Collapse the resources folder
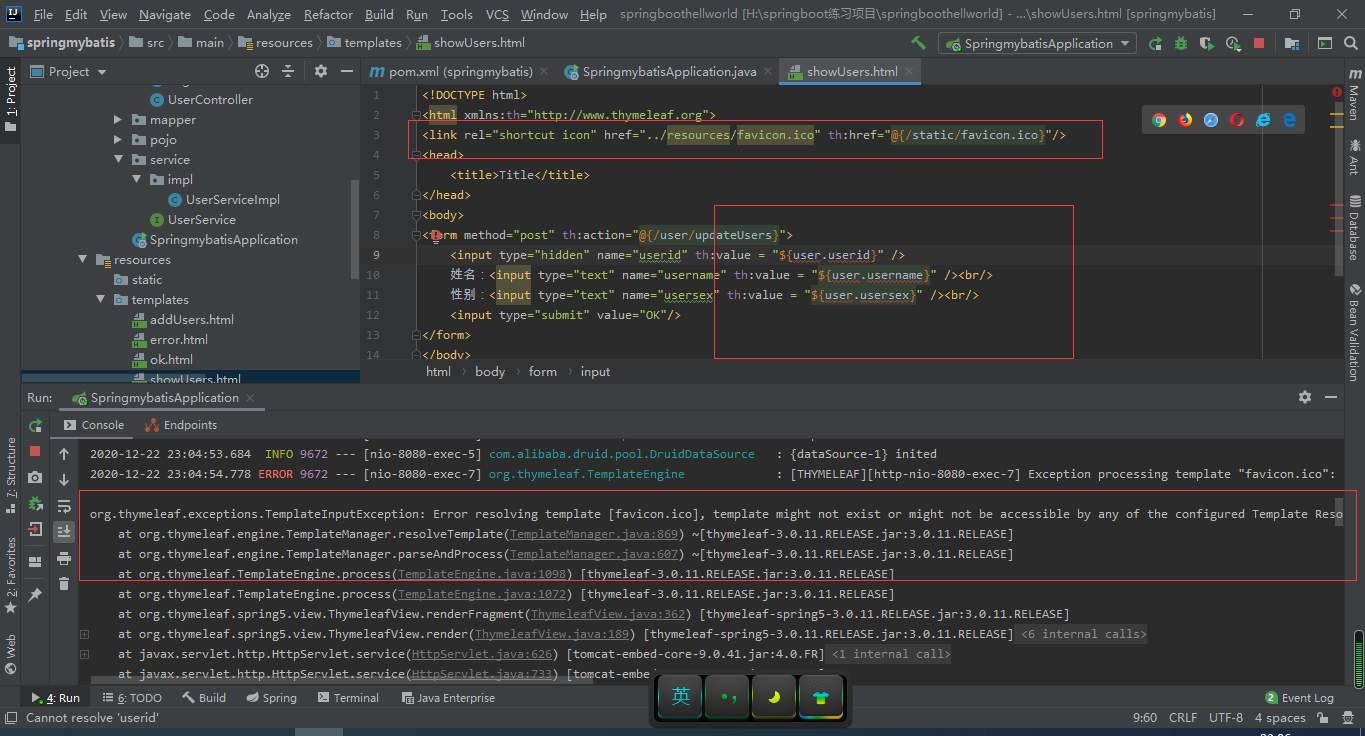This screenshot has height=736, width=1365. pos(82,260)
